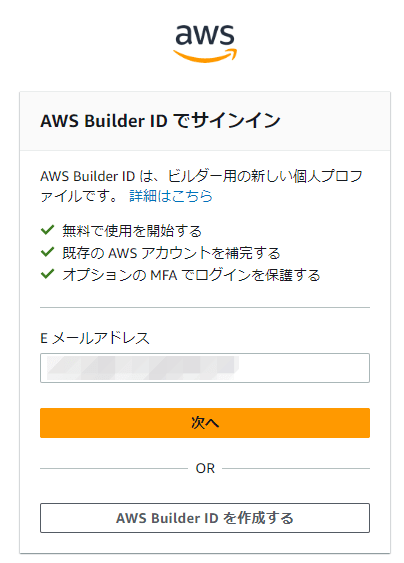Click the orange smile arrow under aws
Viewport: 404px width, 563px height.
(x=205, y=56)
